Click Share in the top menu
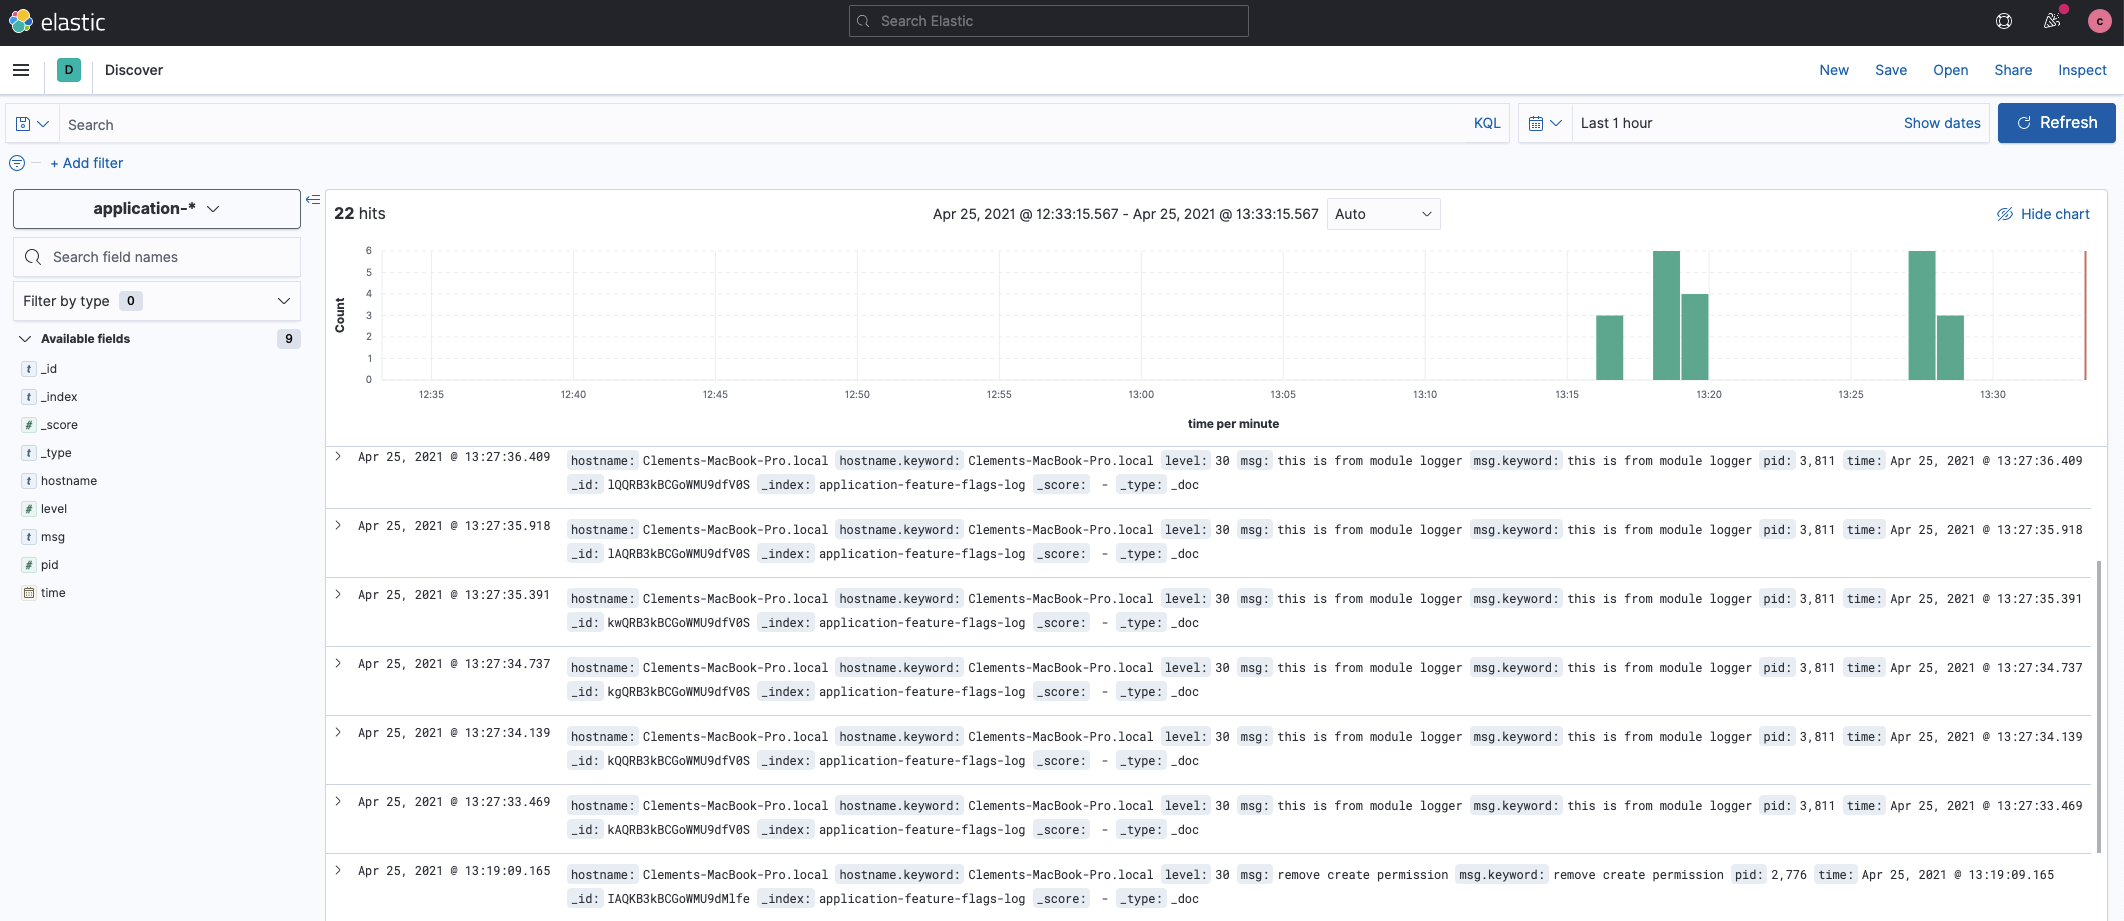The height and width of the screenshot is (921, 2124). point(2013,70)
